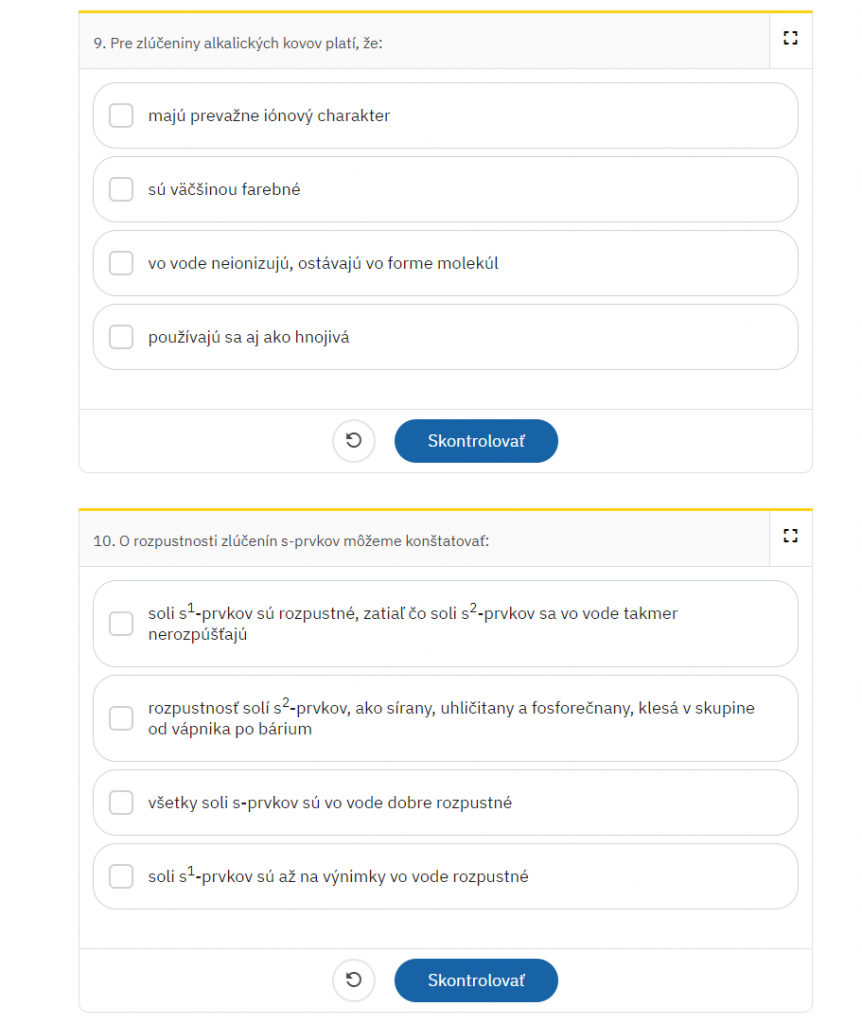Click the 'sú väčšinou farebné' answer text
This screenshot has height=1024, width=862.
224,189
